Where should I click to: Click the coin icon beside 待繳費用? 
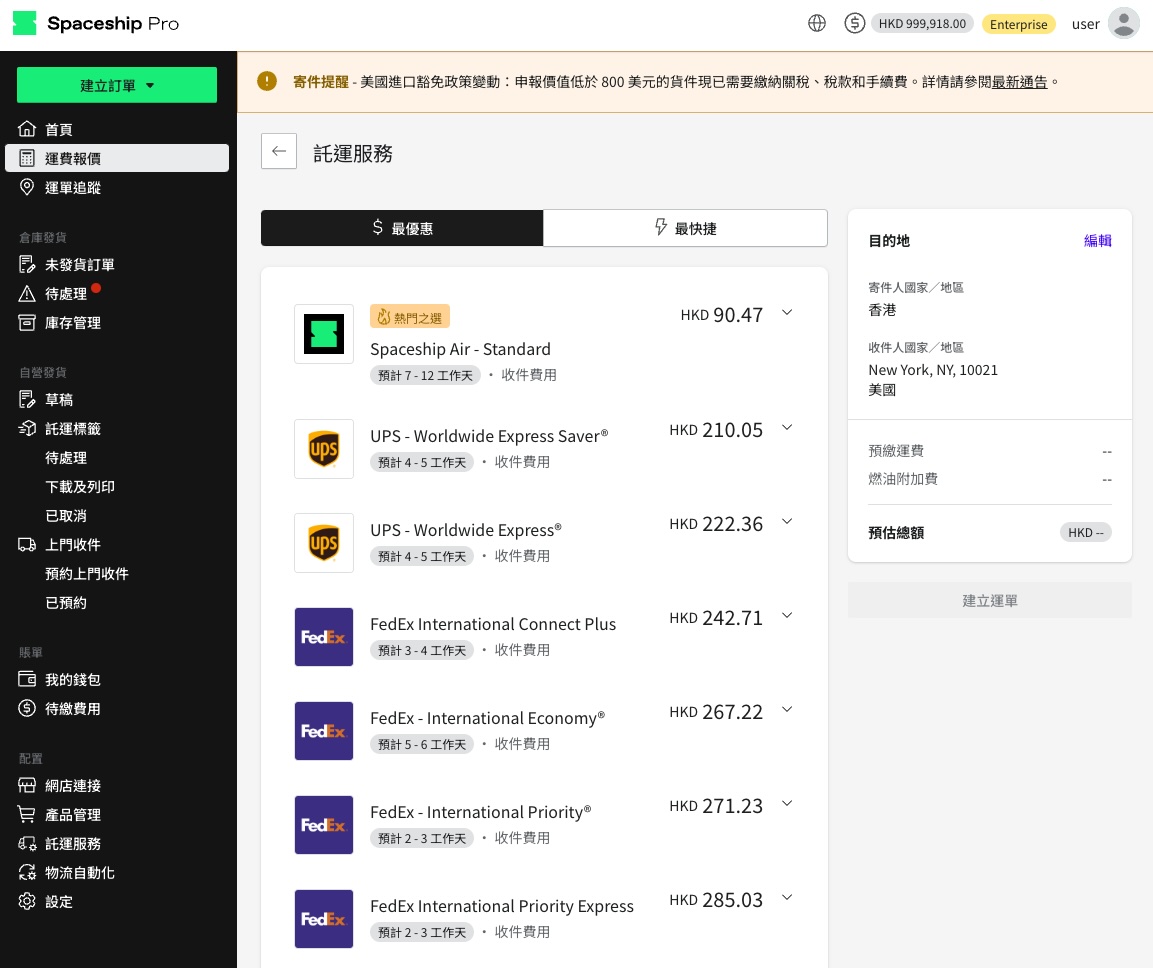pyautogui.click(x=26, y=708)
